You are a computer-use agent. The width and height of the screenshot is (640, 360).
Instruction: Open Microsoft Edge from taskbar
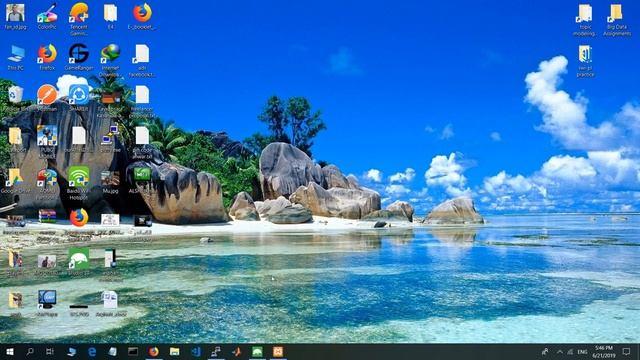point(92,351)
